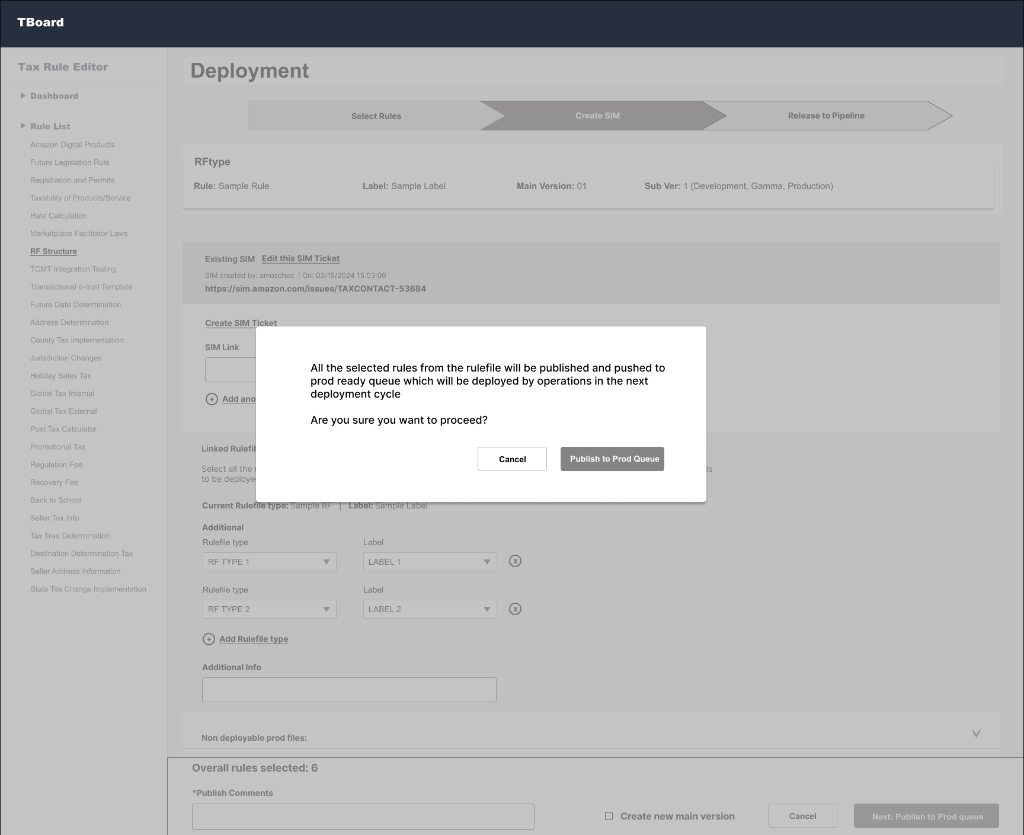Enable the Create new main version checkbox
The image size is (1024, 835).
(609, 816)
